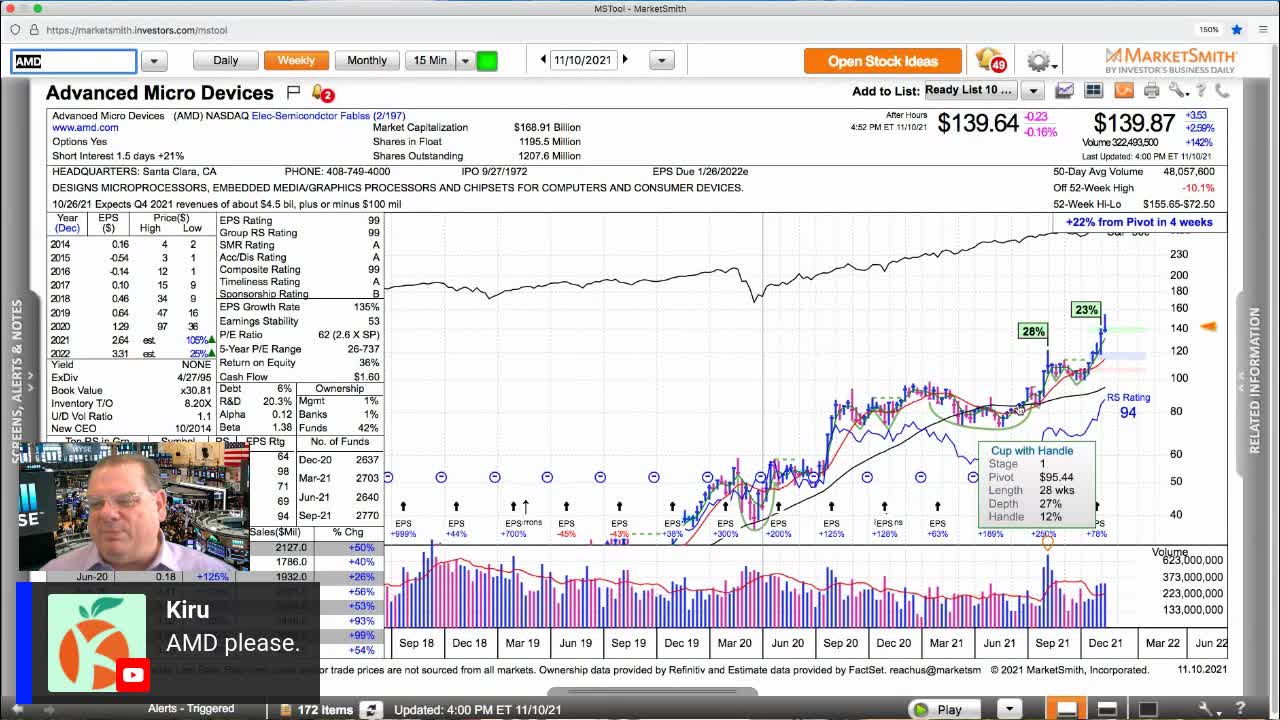The width and height of the screenshot is (1280, 720).
Task: Switch to the Weekly chart tab
Action: click(x=296, y=61)
